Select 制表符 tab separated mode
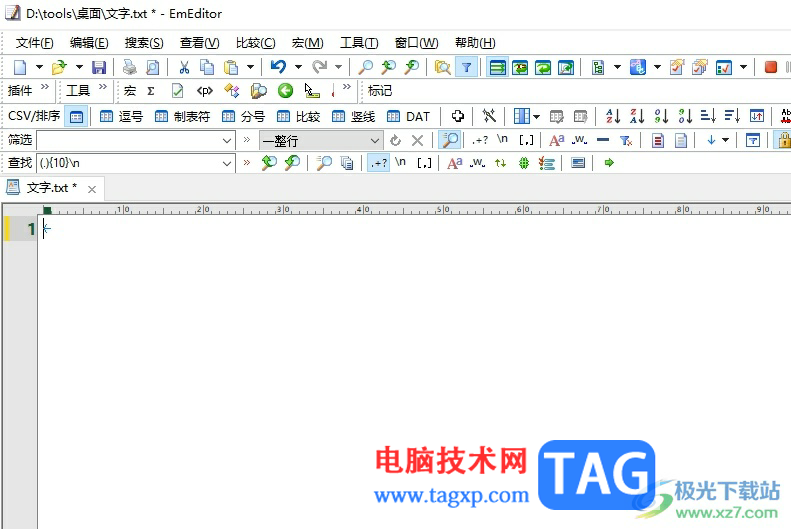791x529 pixels. pos(182,116)
